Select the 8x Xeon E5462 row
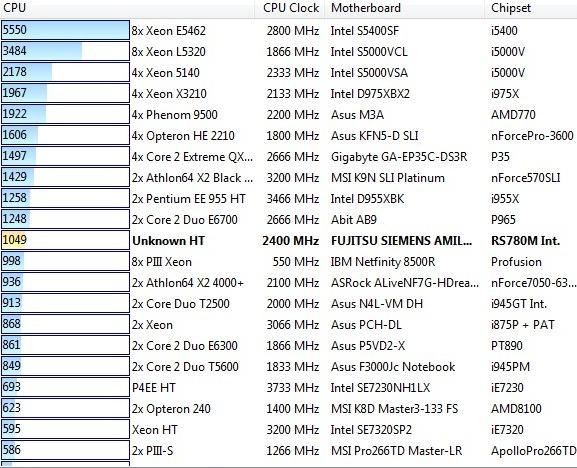This screenshot has width=577, height=468. (x=288, y=30)
